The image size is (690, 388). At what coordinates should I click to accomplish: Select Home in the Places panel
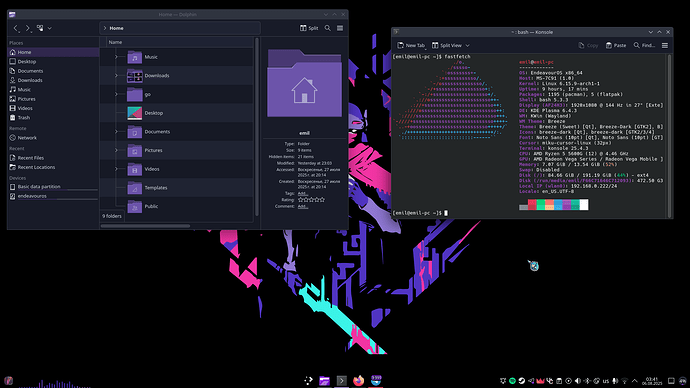(53, 52)
